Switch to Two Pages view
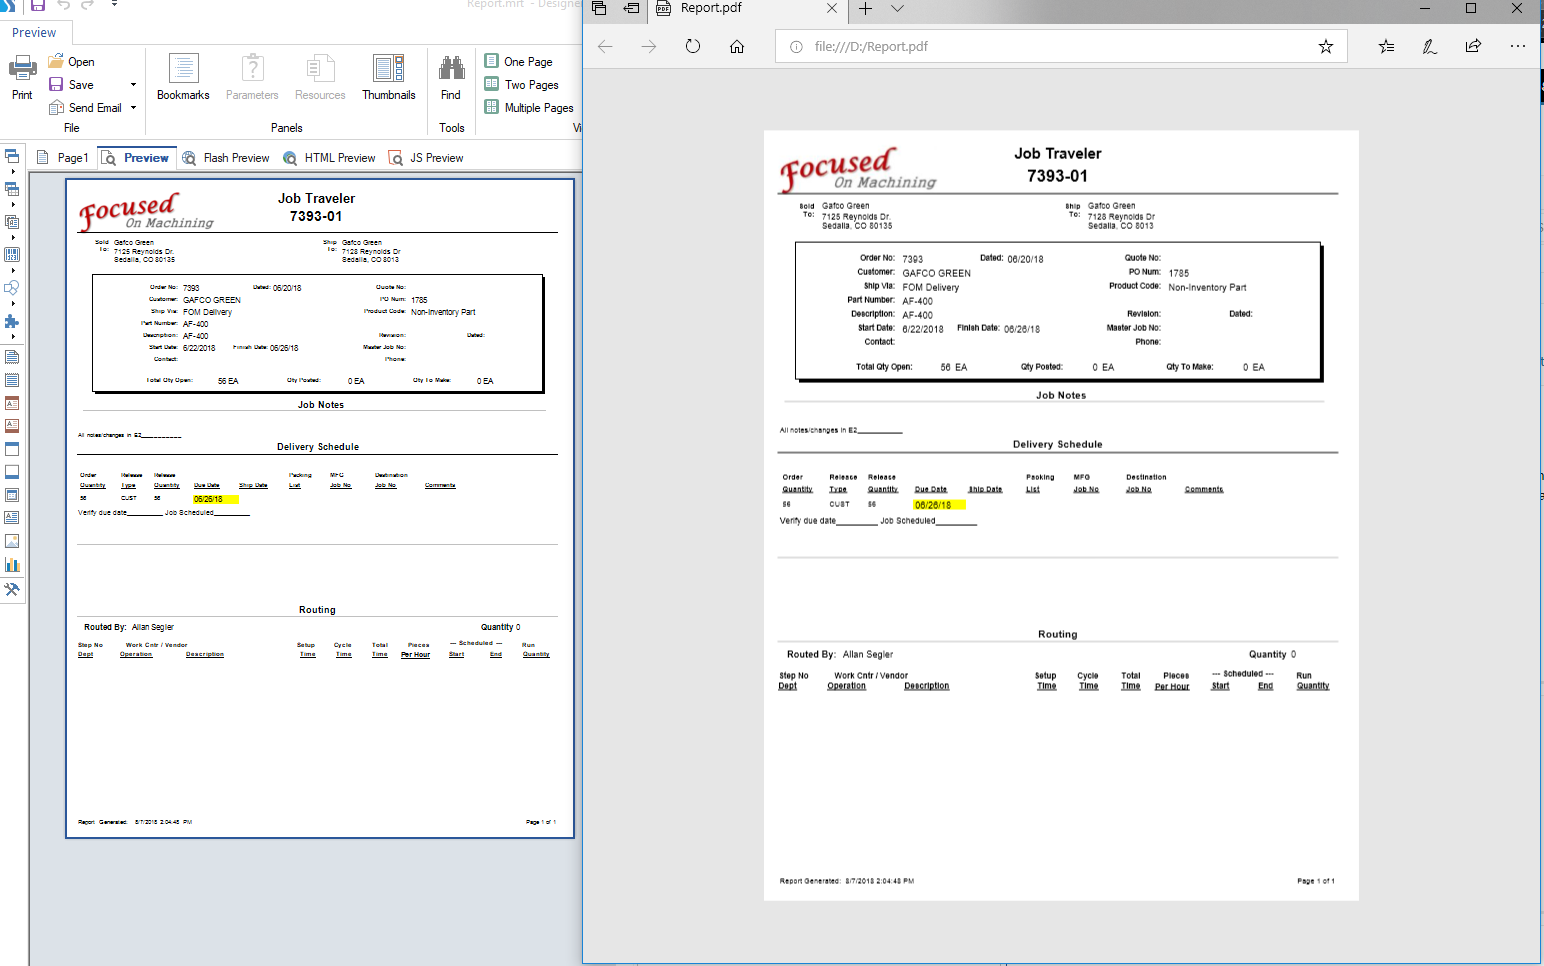This screenshot has width=1544, height=966. [x=521, y=85]
